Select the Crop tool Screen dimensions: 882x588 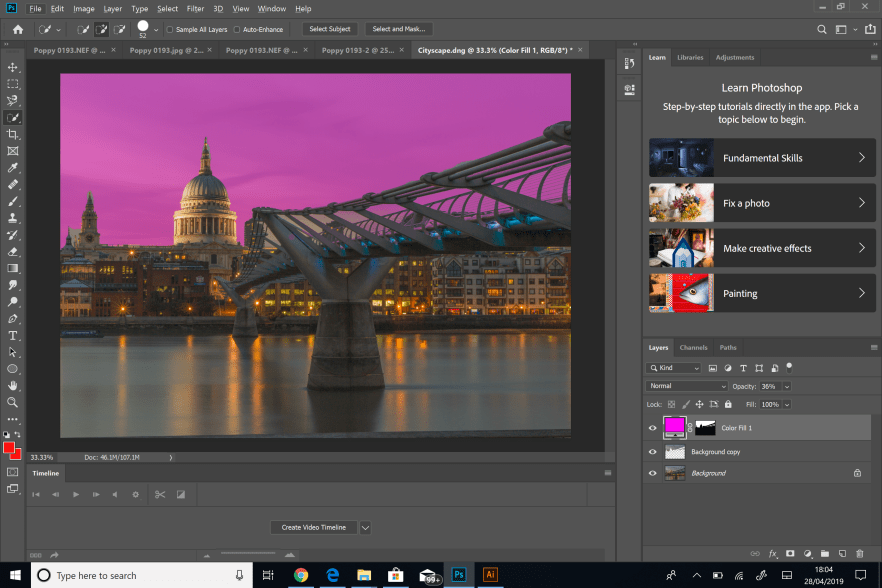[13, 134]
